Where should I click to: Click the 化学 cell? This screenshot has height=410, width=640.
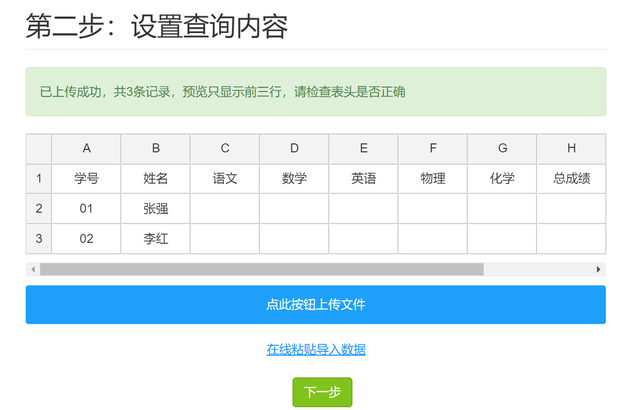coord(502,179)
